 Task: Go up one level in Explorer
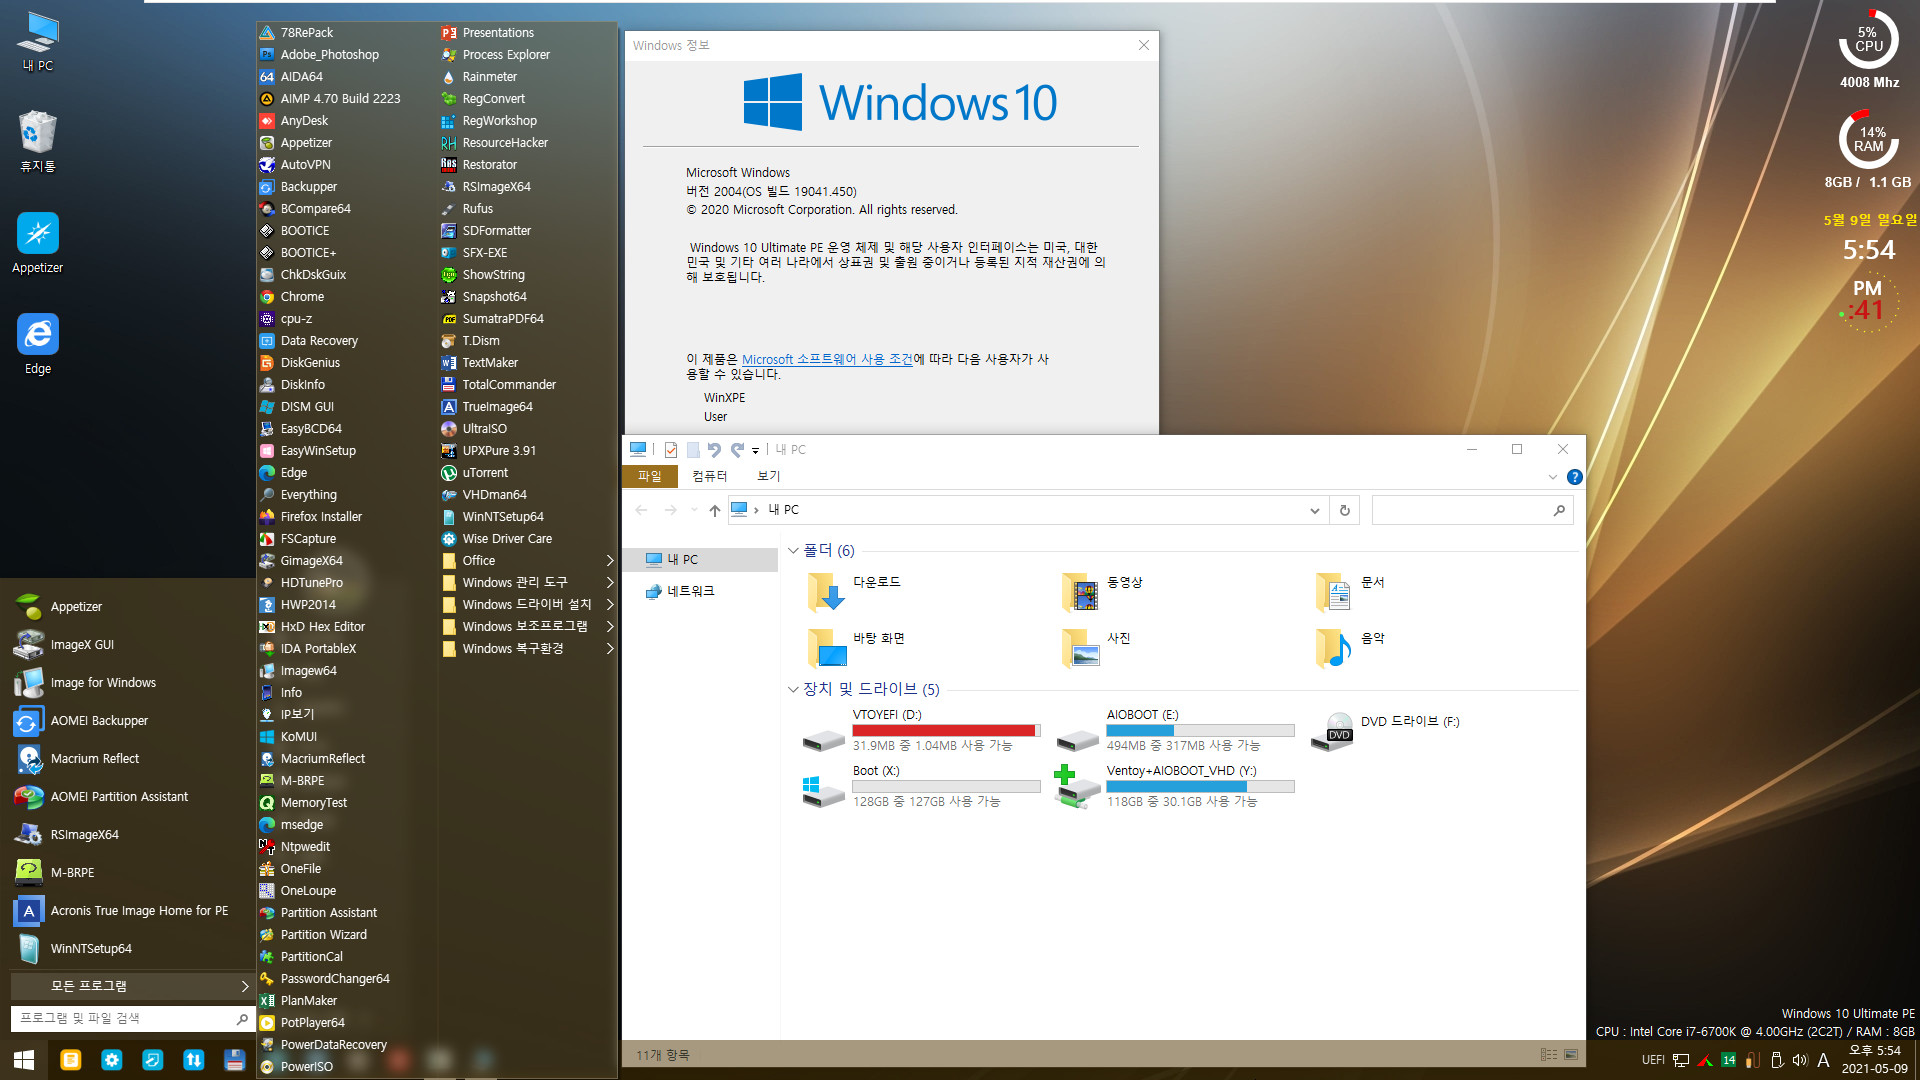tap(714, 510)
